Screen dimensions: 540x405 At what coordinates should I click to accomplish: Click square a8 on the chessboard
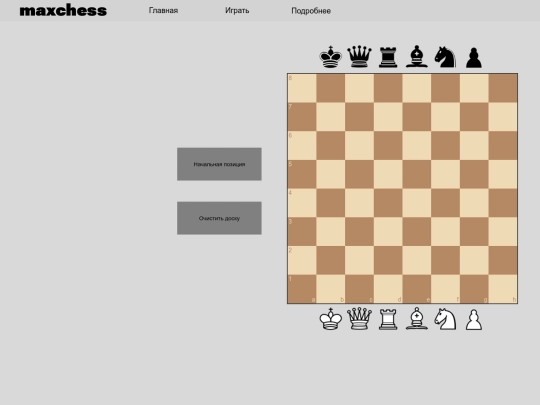[302, 88]
